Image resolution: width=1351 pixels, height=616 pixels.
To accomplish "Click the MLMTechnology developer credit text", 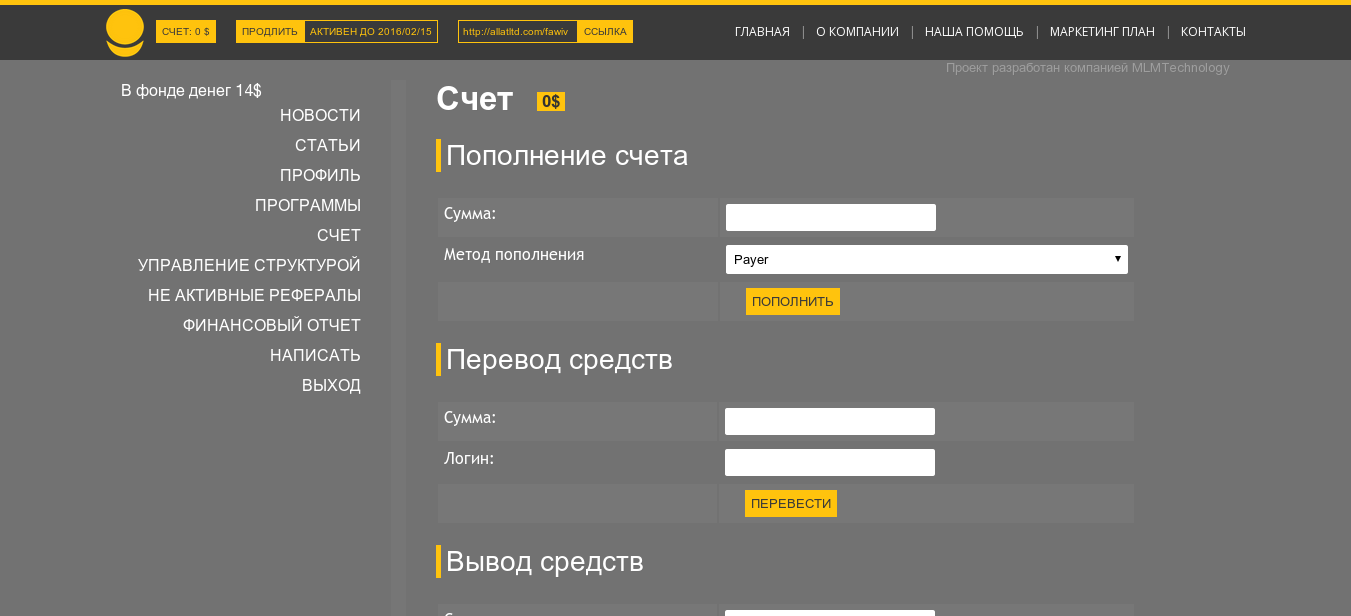I will coord(1088,68).
